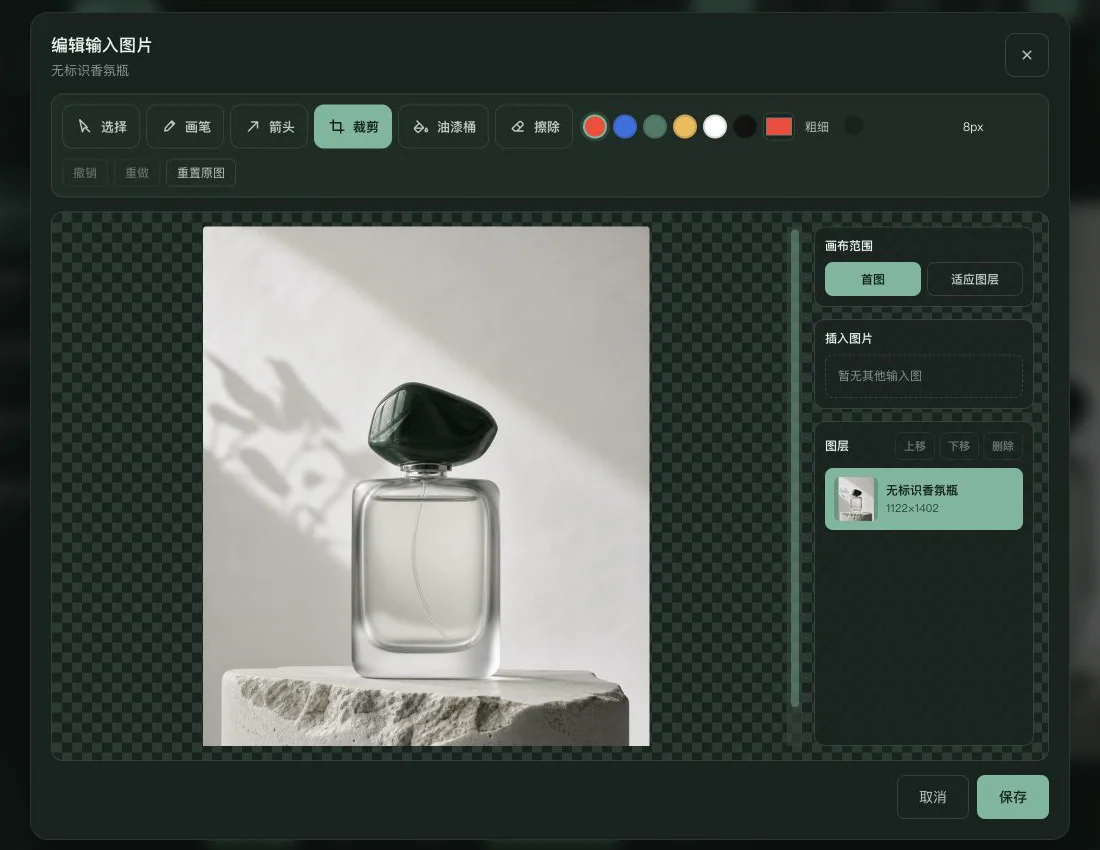Choose the red circle color

595,127
